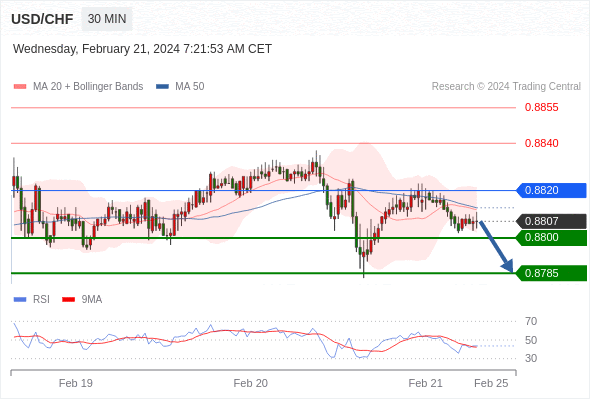Click the 0.8855 resistance level label
The height and width of the screenshot is (400, 590).
coord(541,108)
